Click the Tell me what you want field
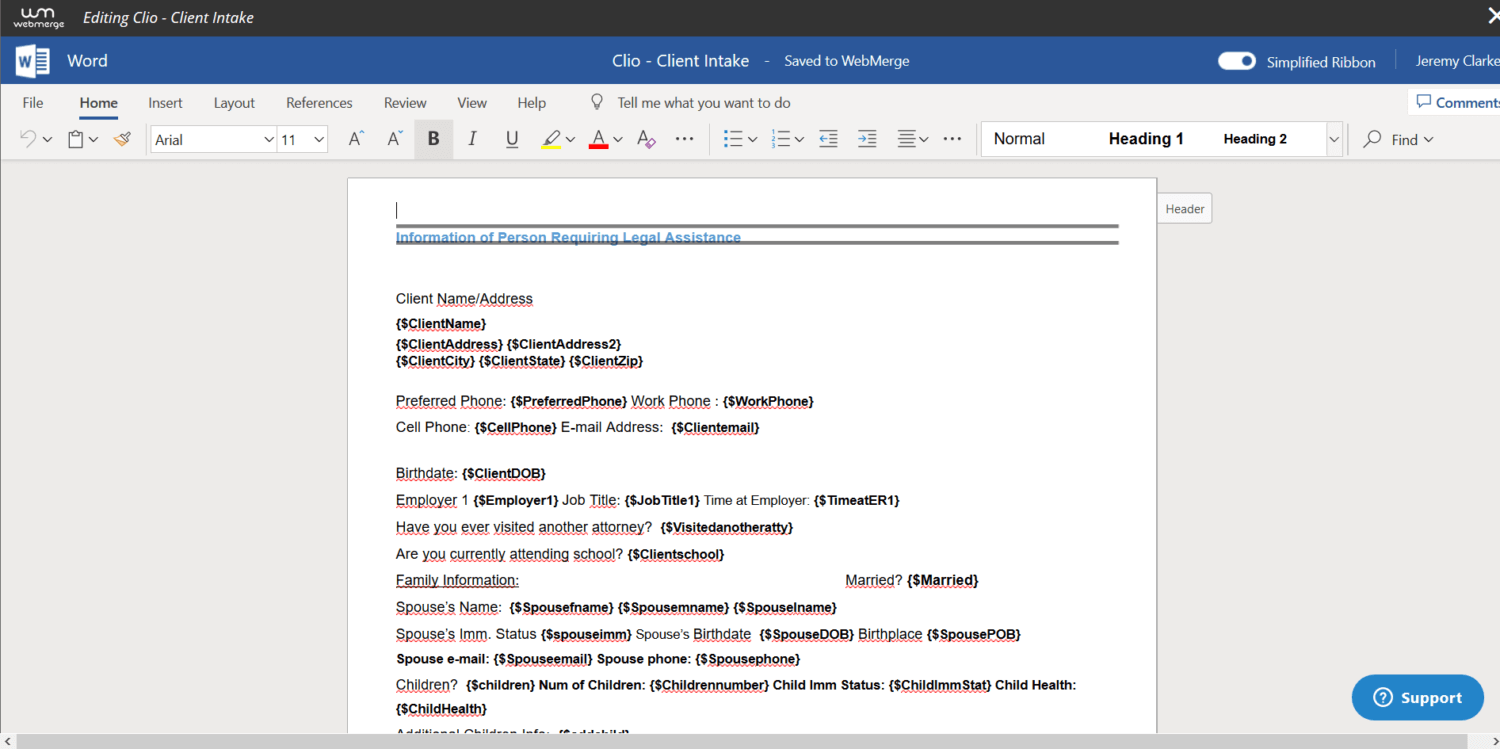The image size is (1500, 749). pyautogui.click(x=703, y=103)
